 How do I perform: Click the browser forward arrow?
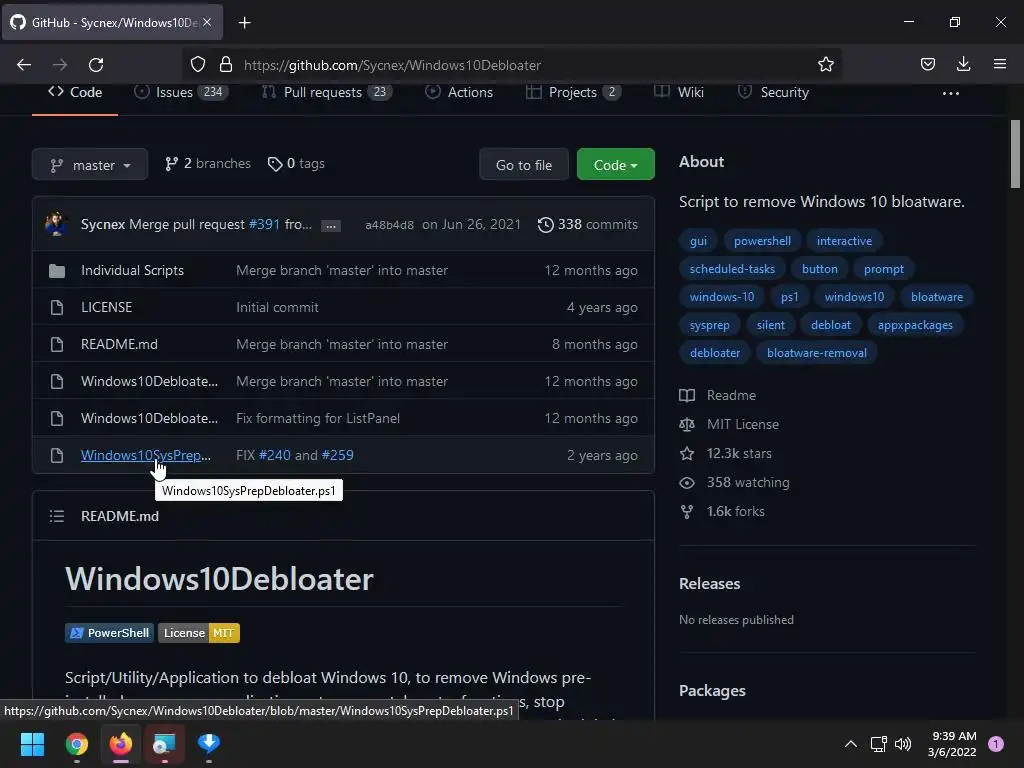click(60, 65)
